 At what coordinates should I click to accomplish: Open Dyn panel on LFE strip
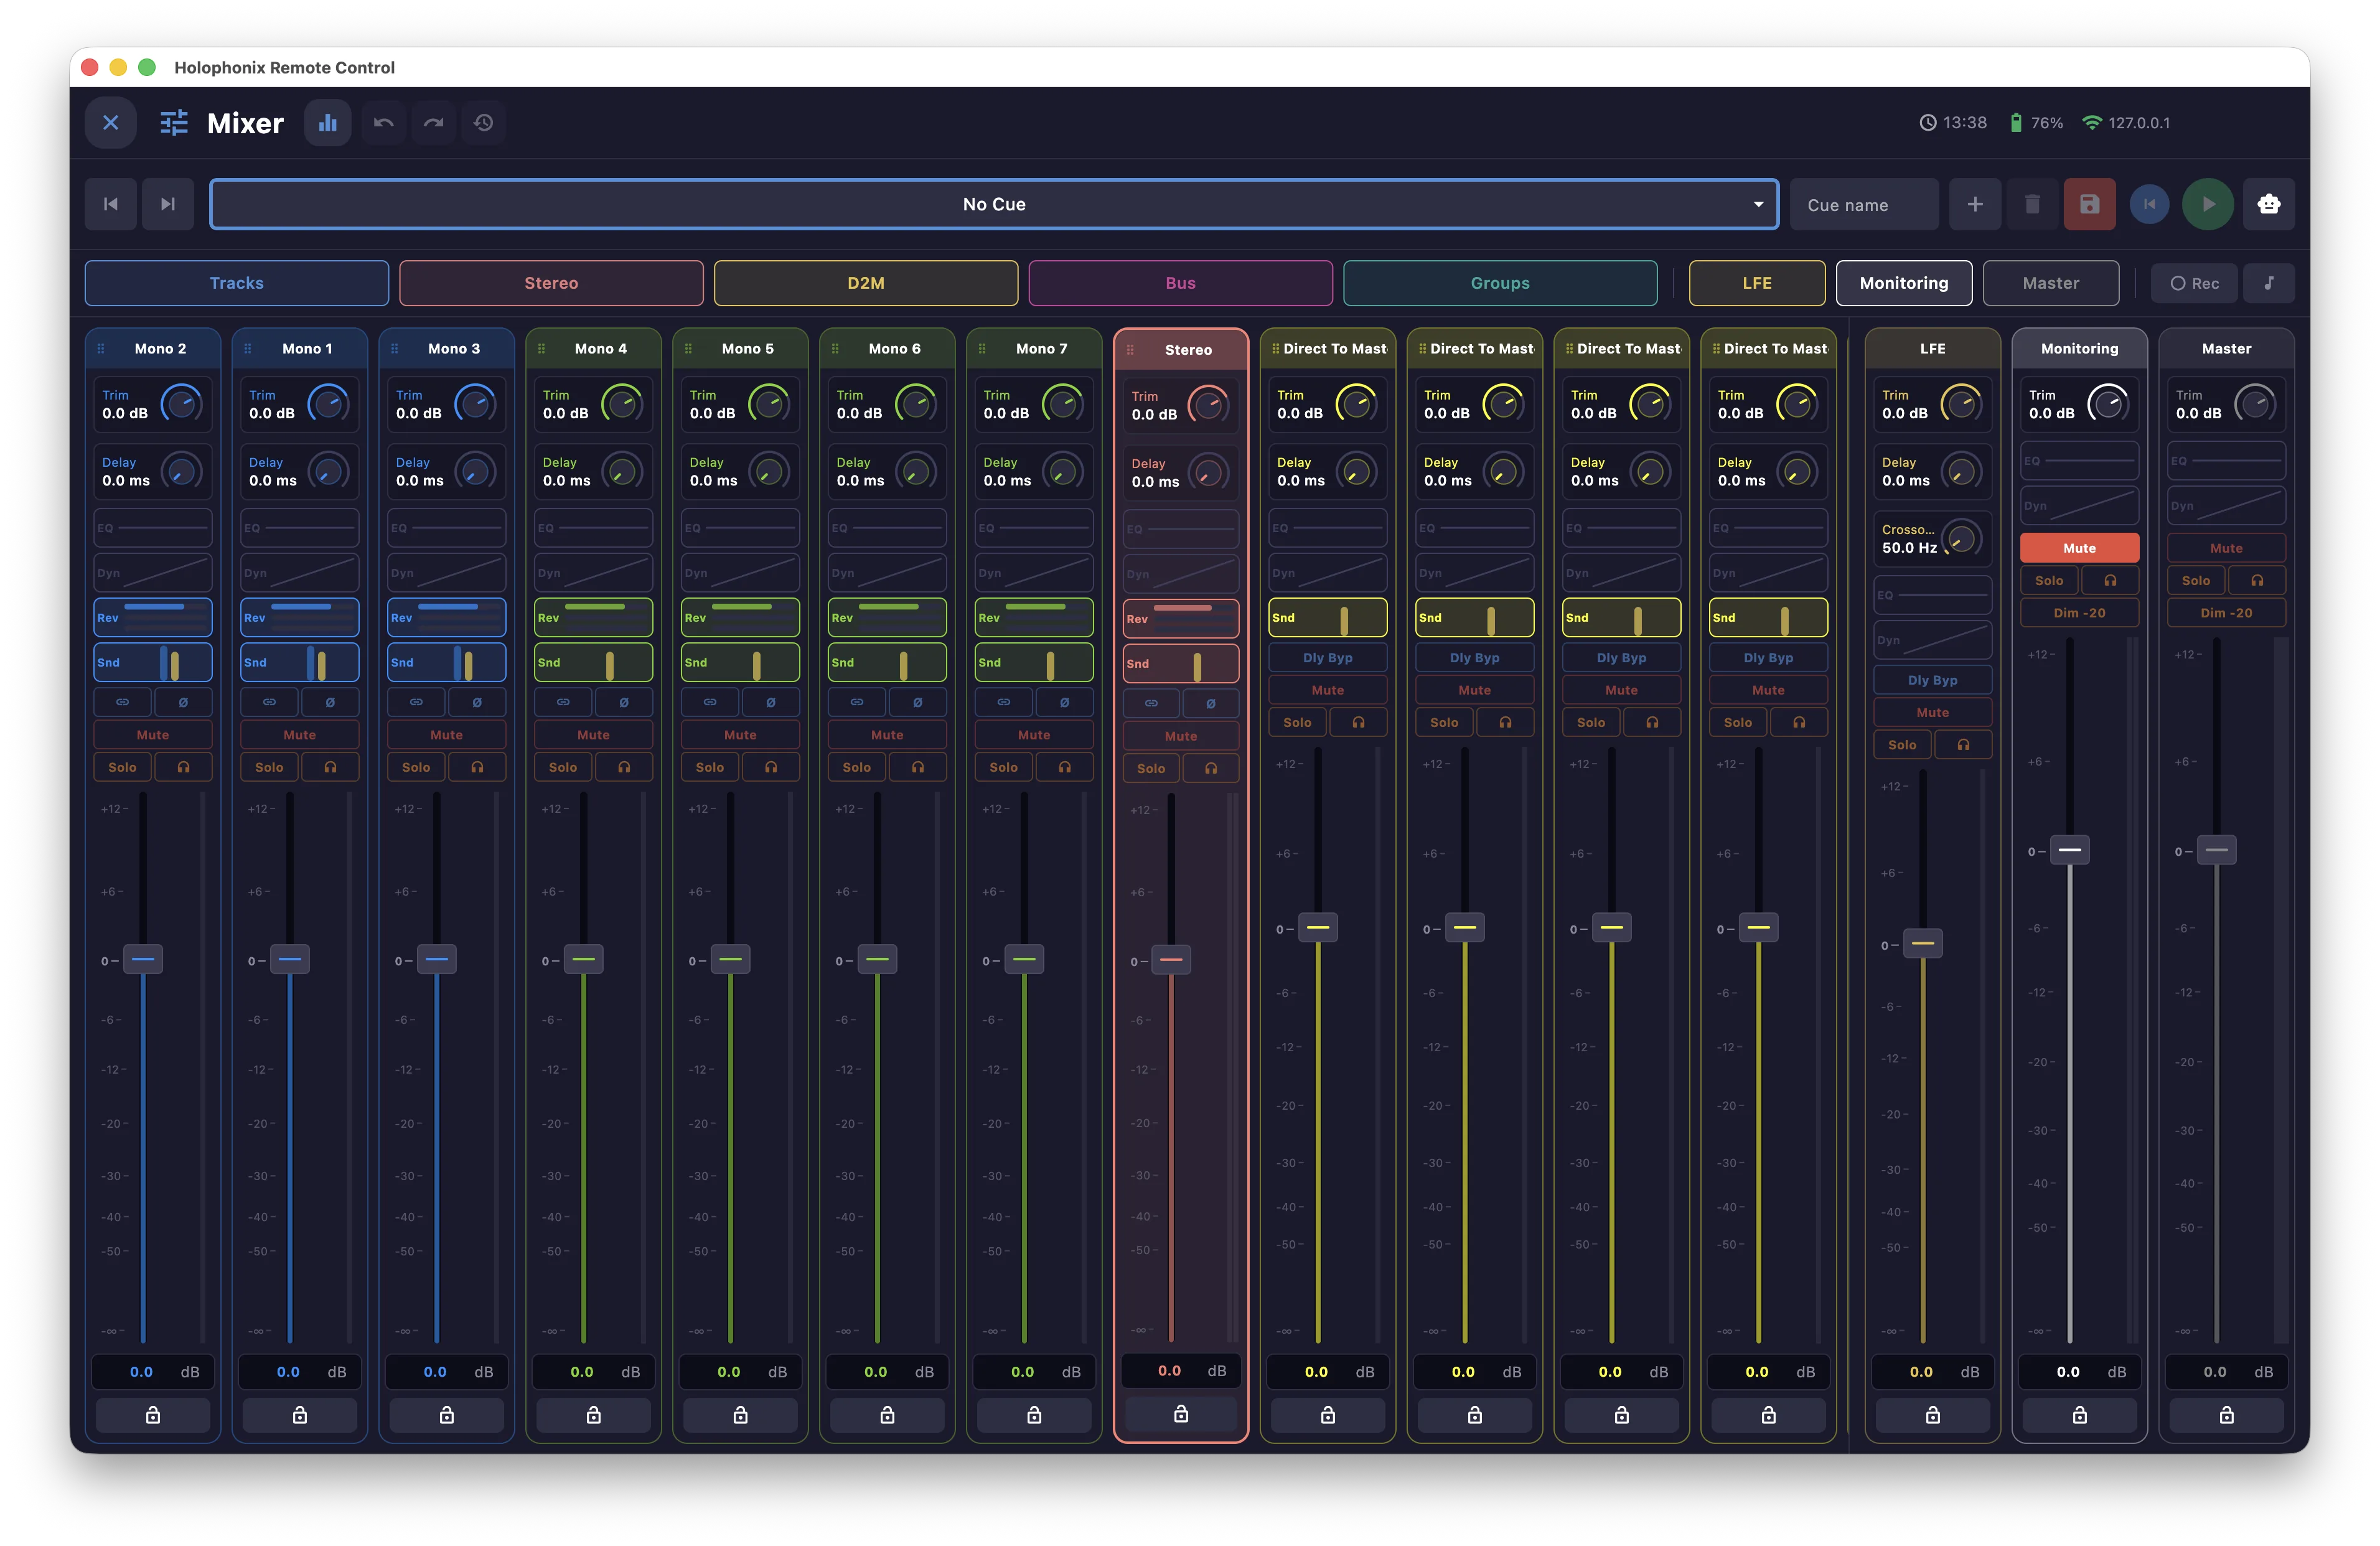[1933, 640]
